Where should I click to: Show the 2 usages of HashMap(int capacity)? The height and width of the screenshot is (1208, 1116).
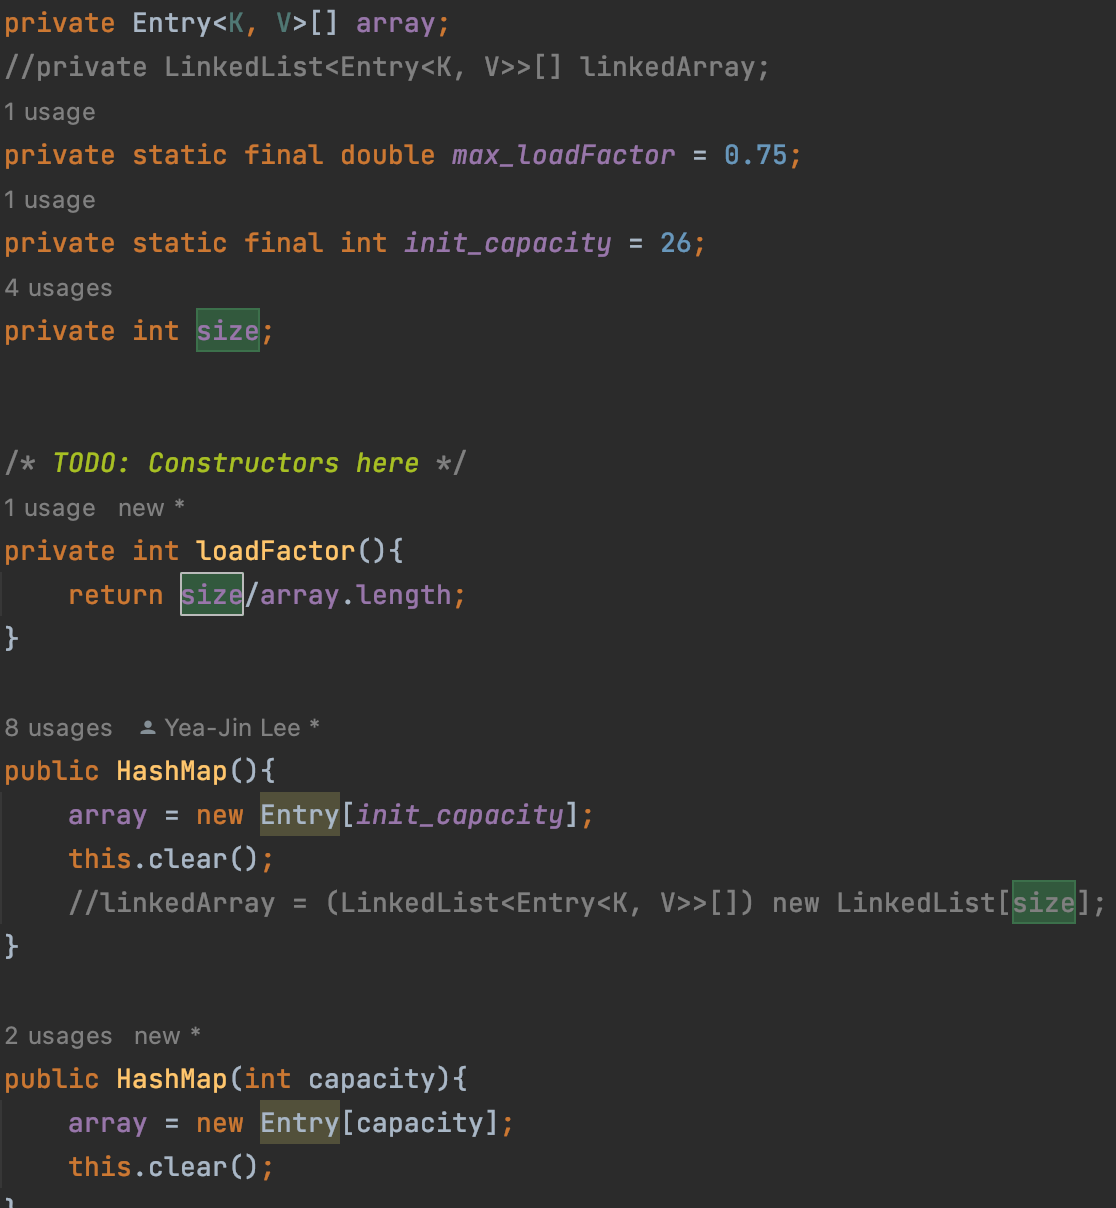[x=58, y=1036]
